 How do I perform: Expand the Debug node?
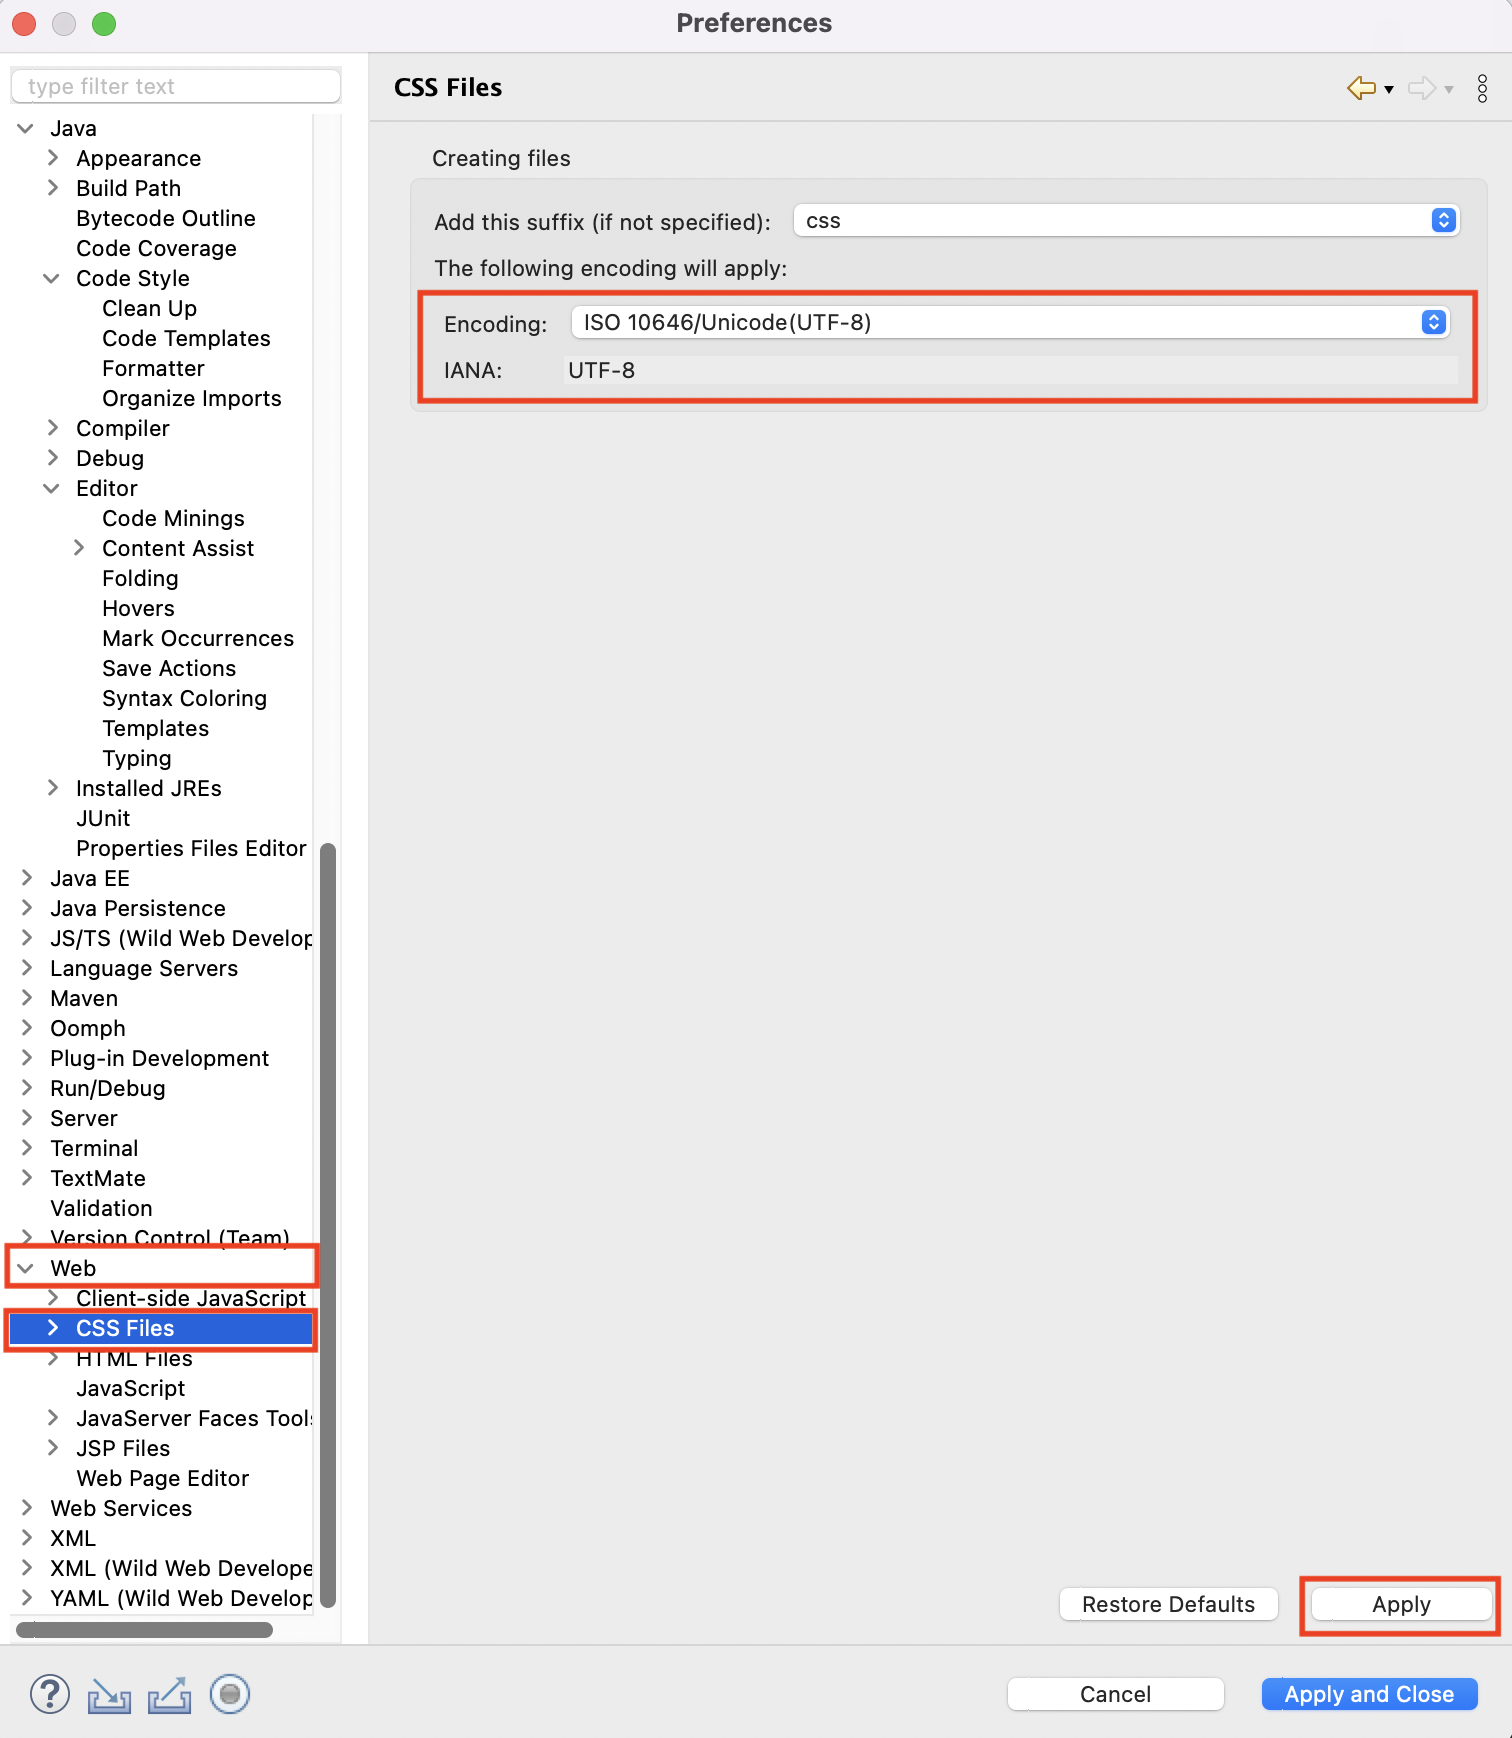53,458
